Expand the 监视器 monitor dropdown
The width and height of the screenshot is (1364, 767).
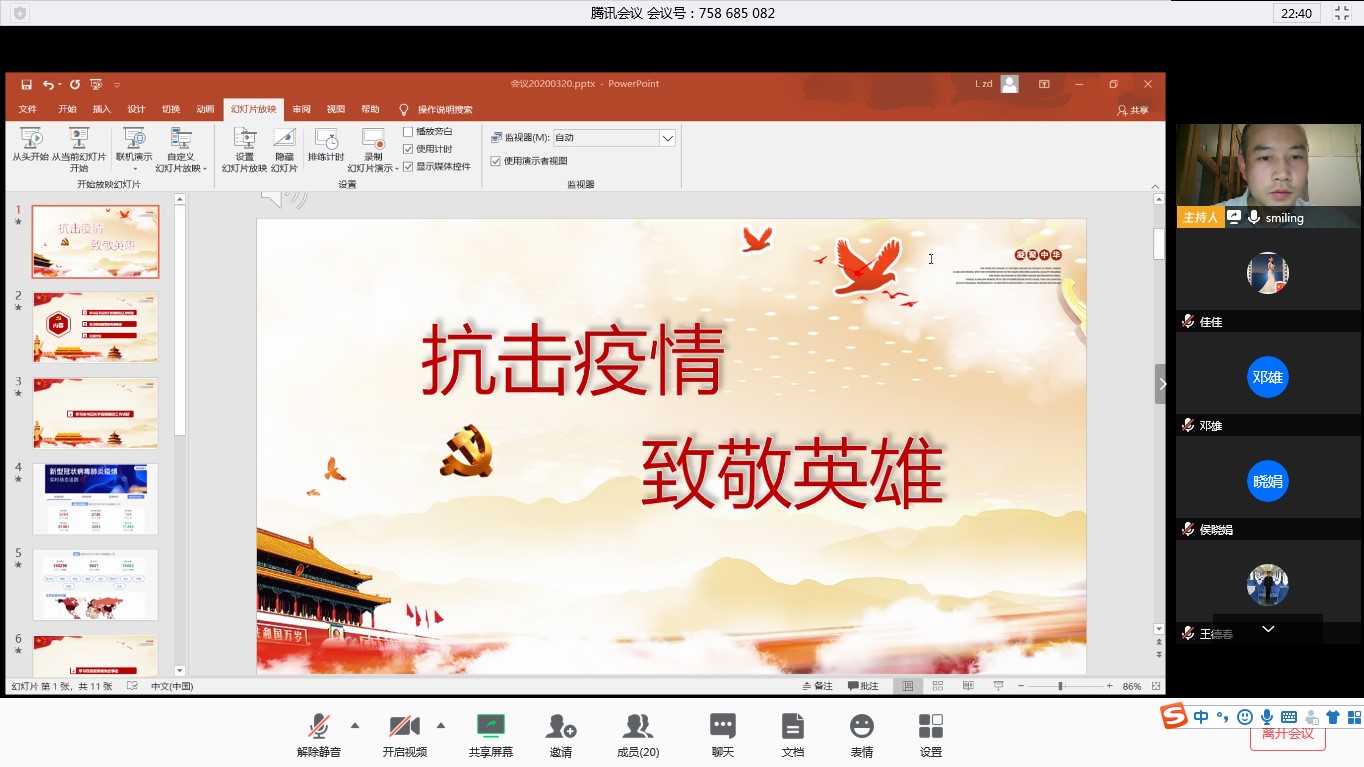[667, 138]
